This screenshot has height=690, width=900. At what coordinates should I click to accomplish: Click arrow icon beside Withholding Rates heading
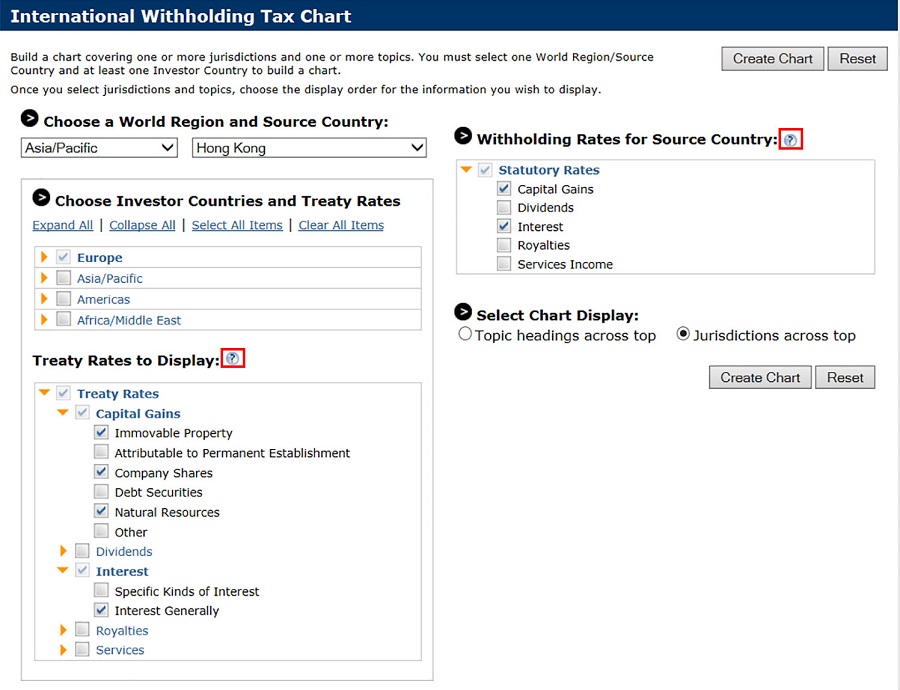click(x=463, y=136)
